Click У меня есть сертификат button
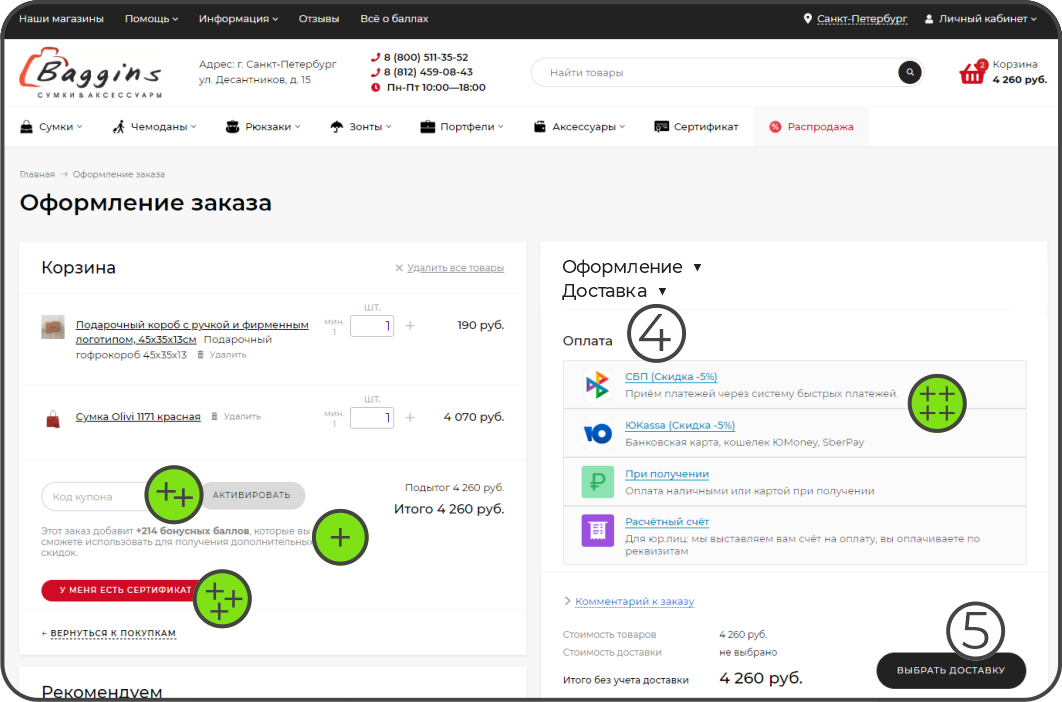 tap(118, 590)
